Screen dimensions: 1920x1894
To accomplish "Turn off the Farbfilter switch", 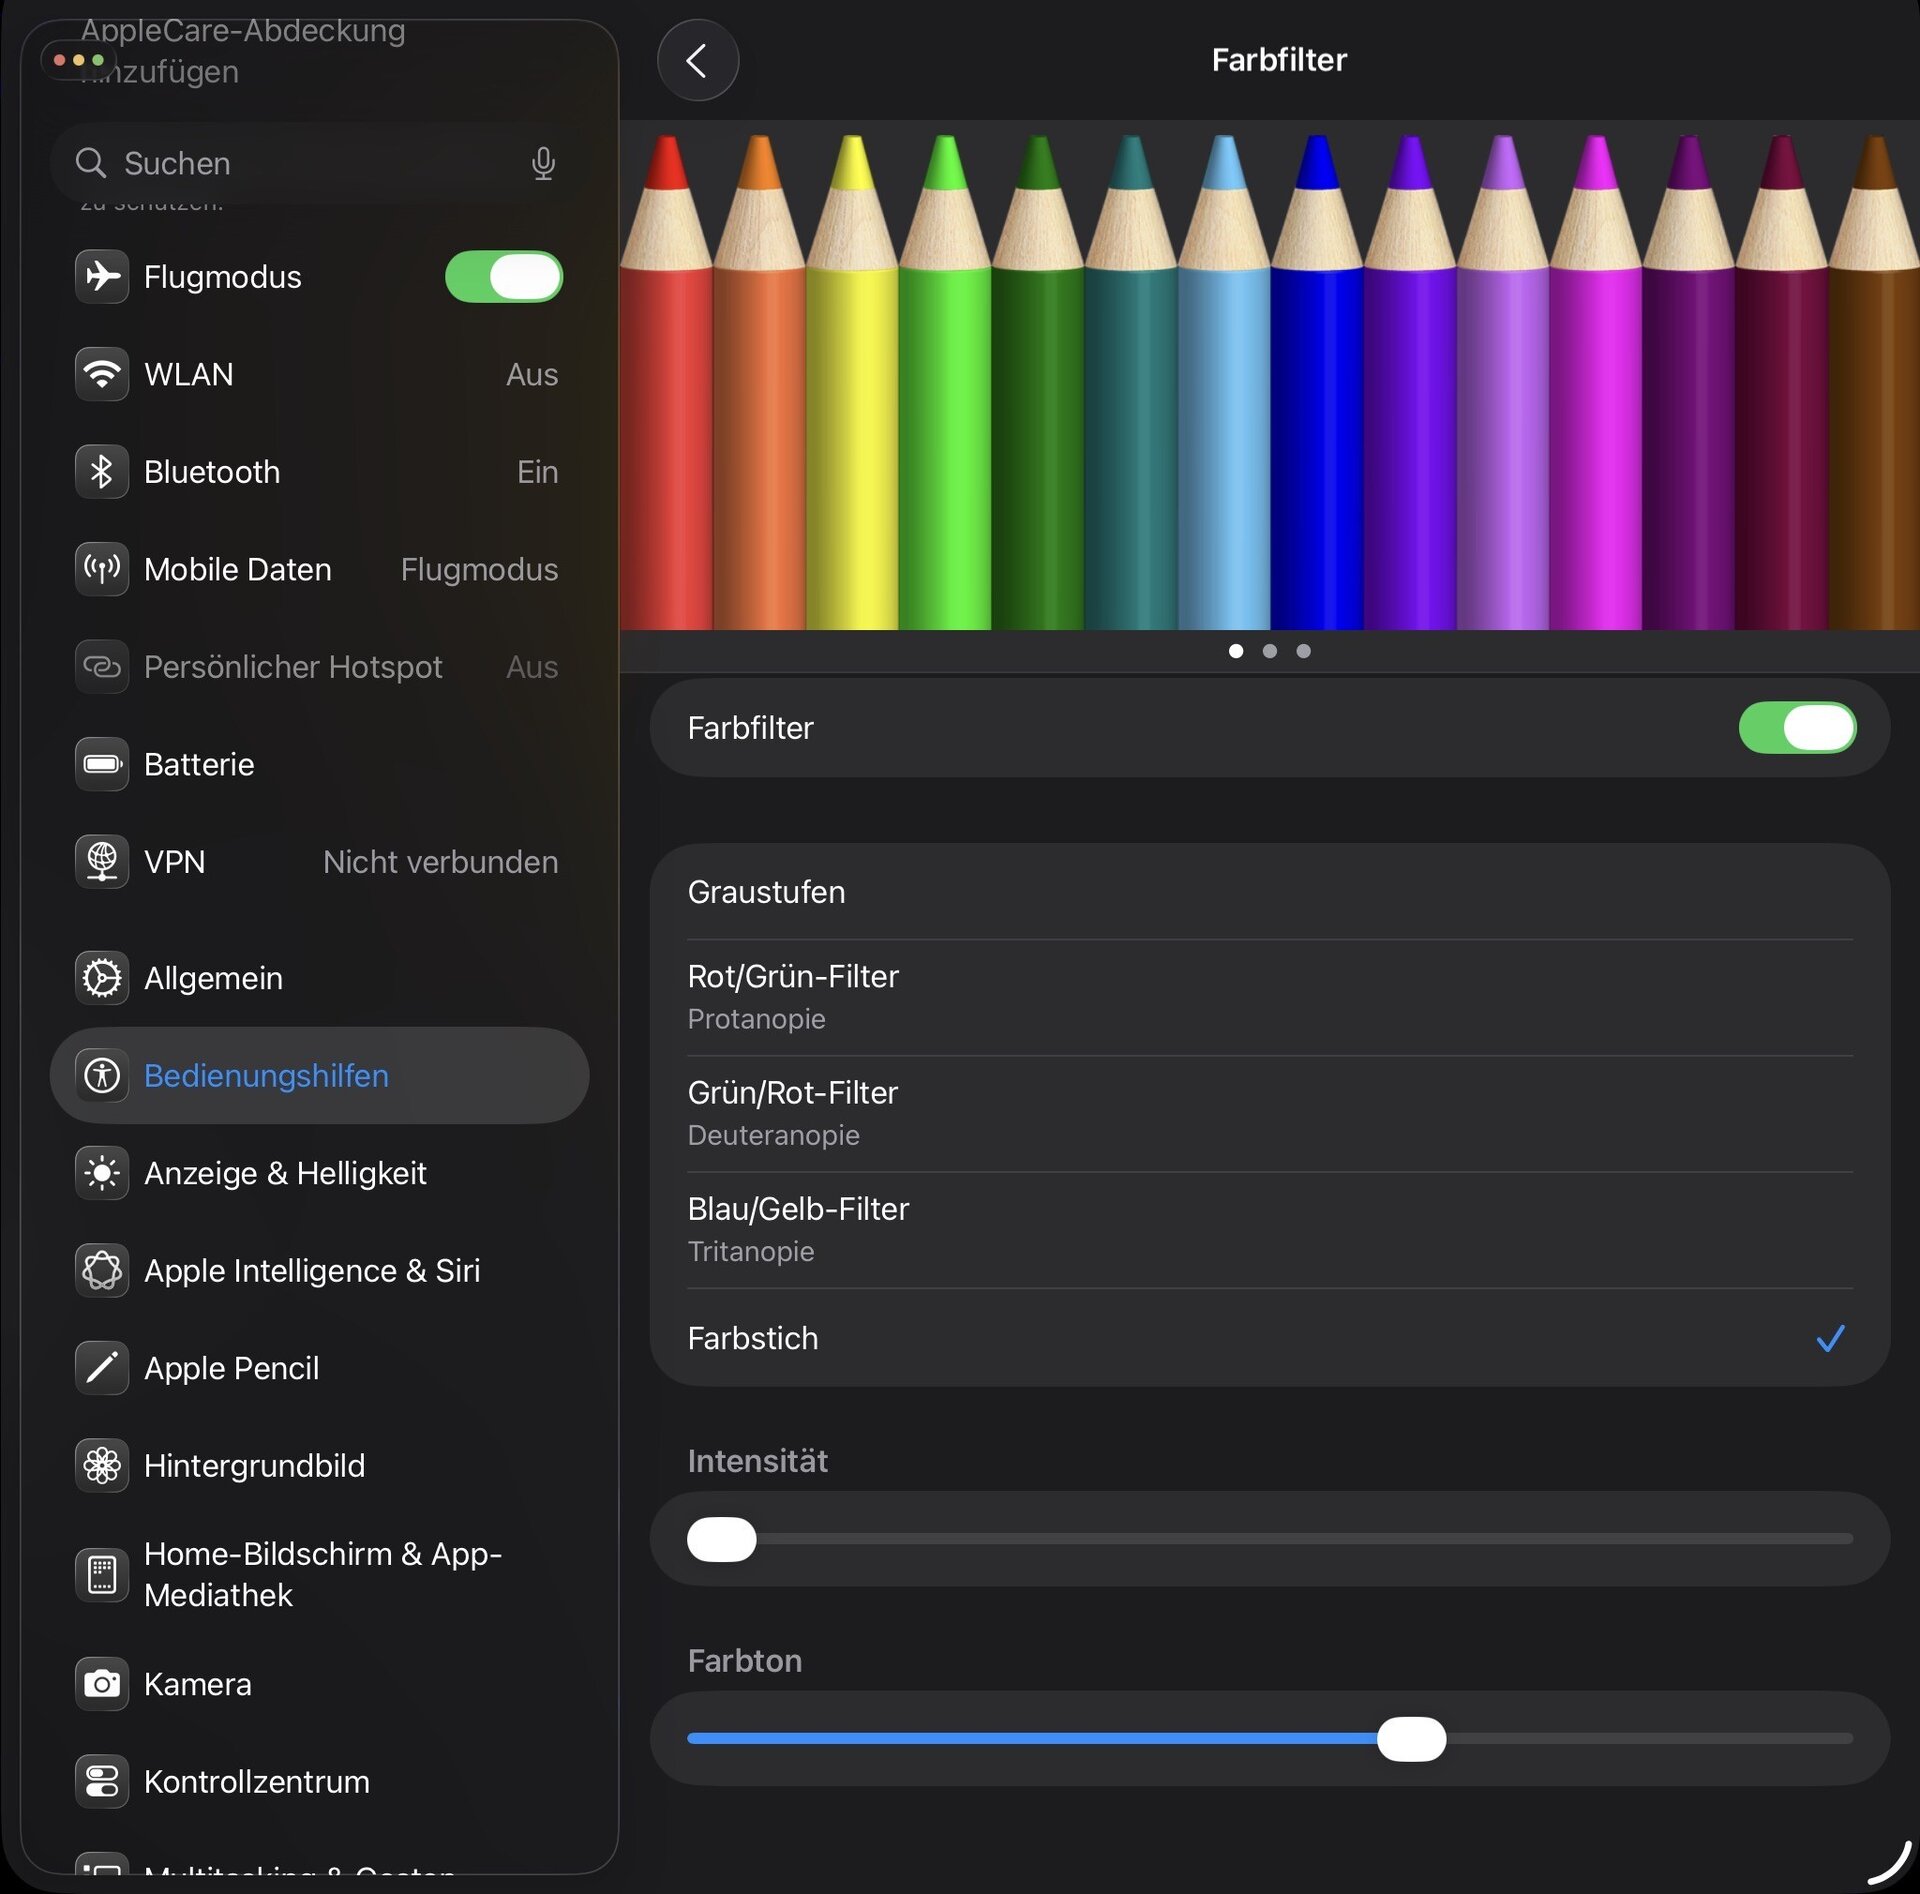I will pos(1796,728).
